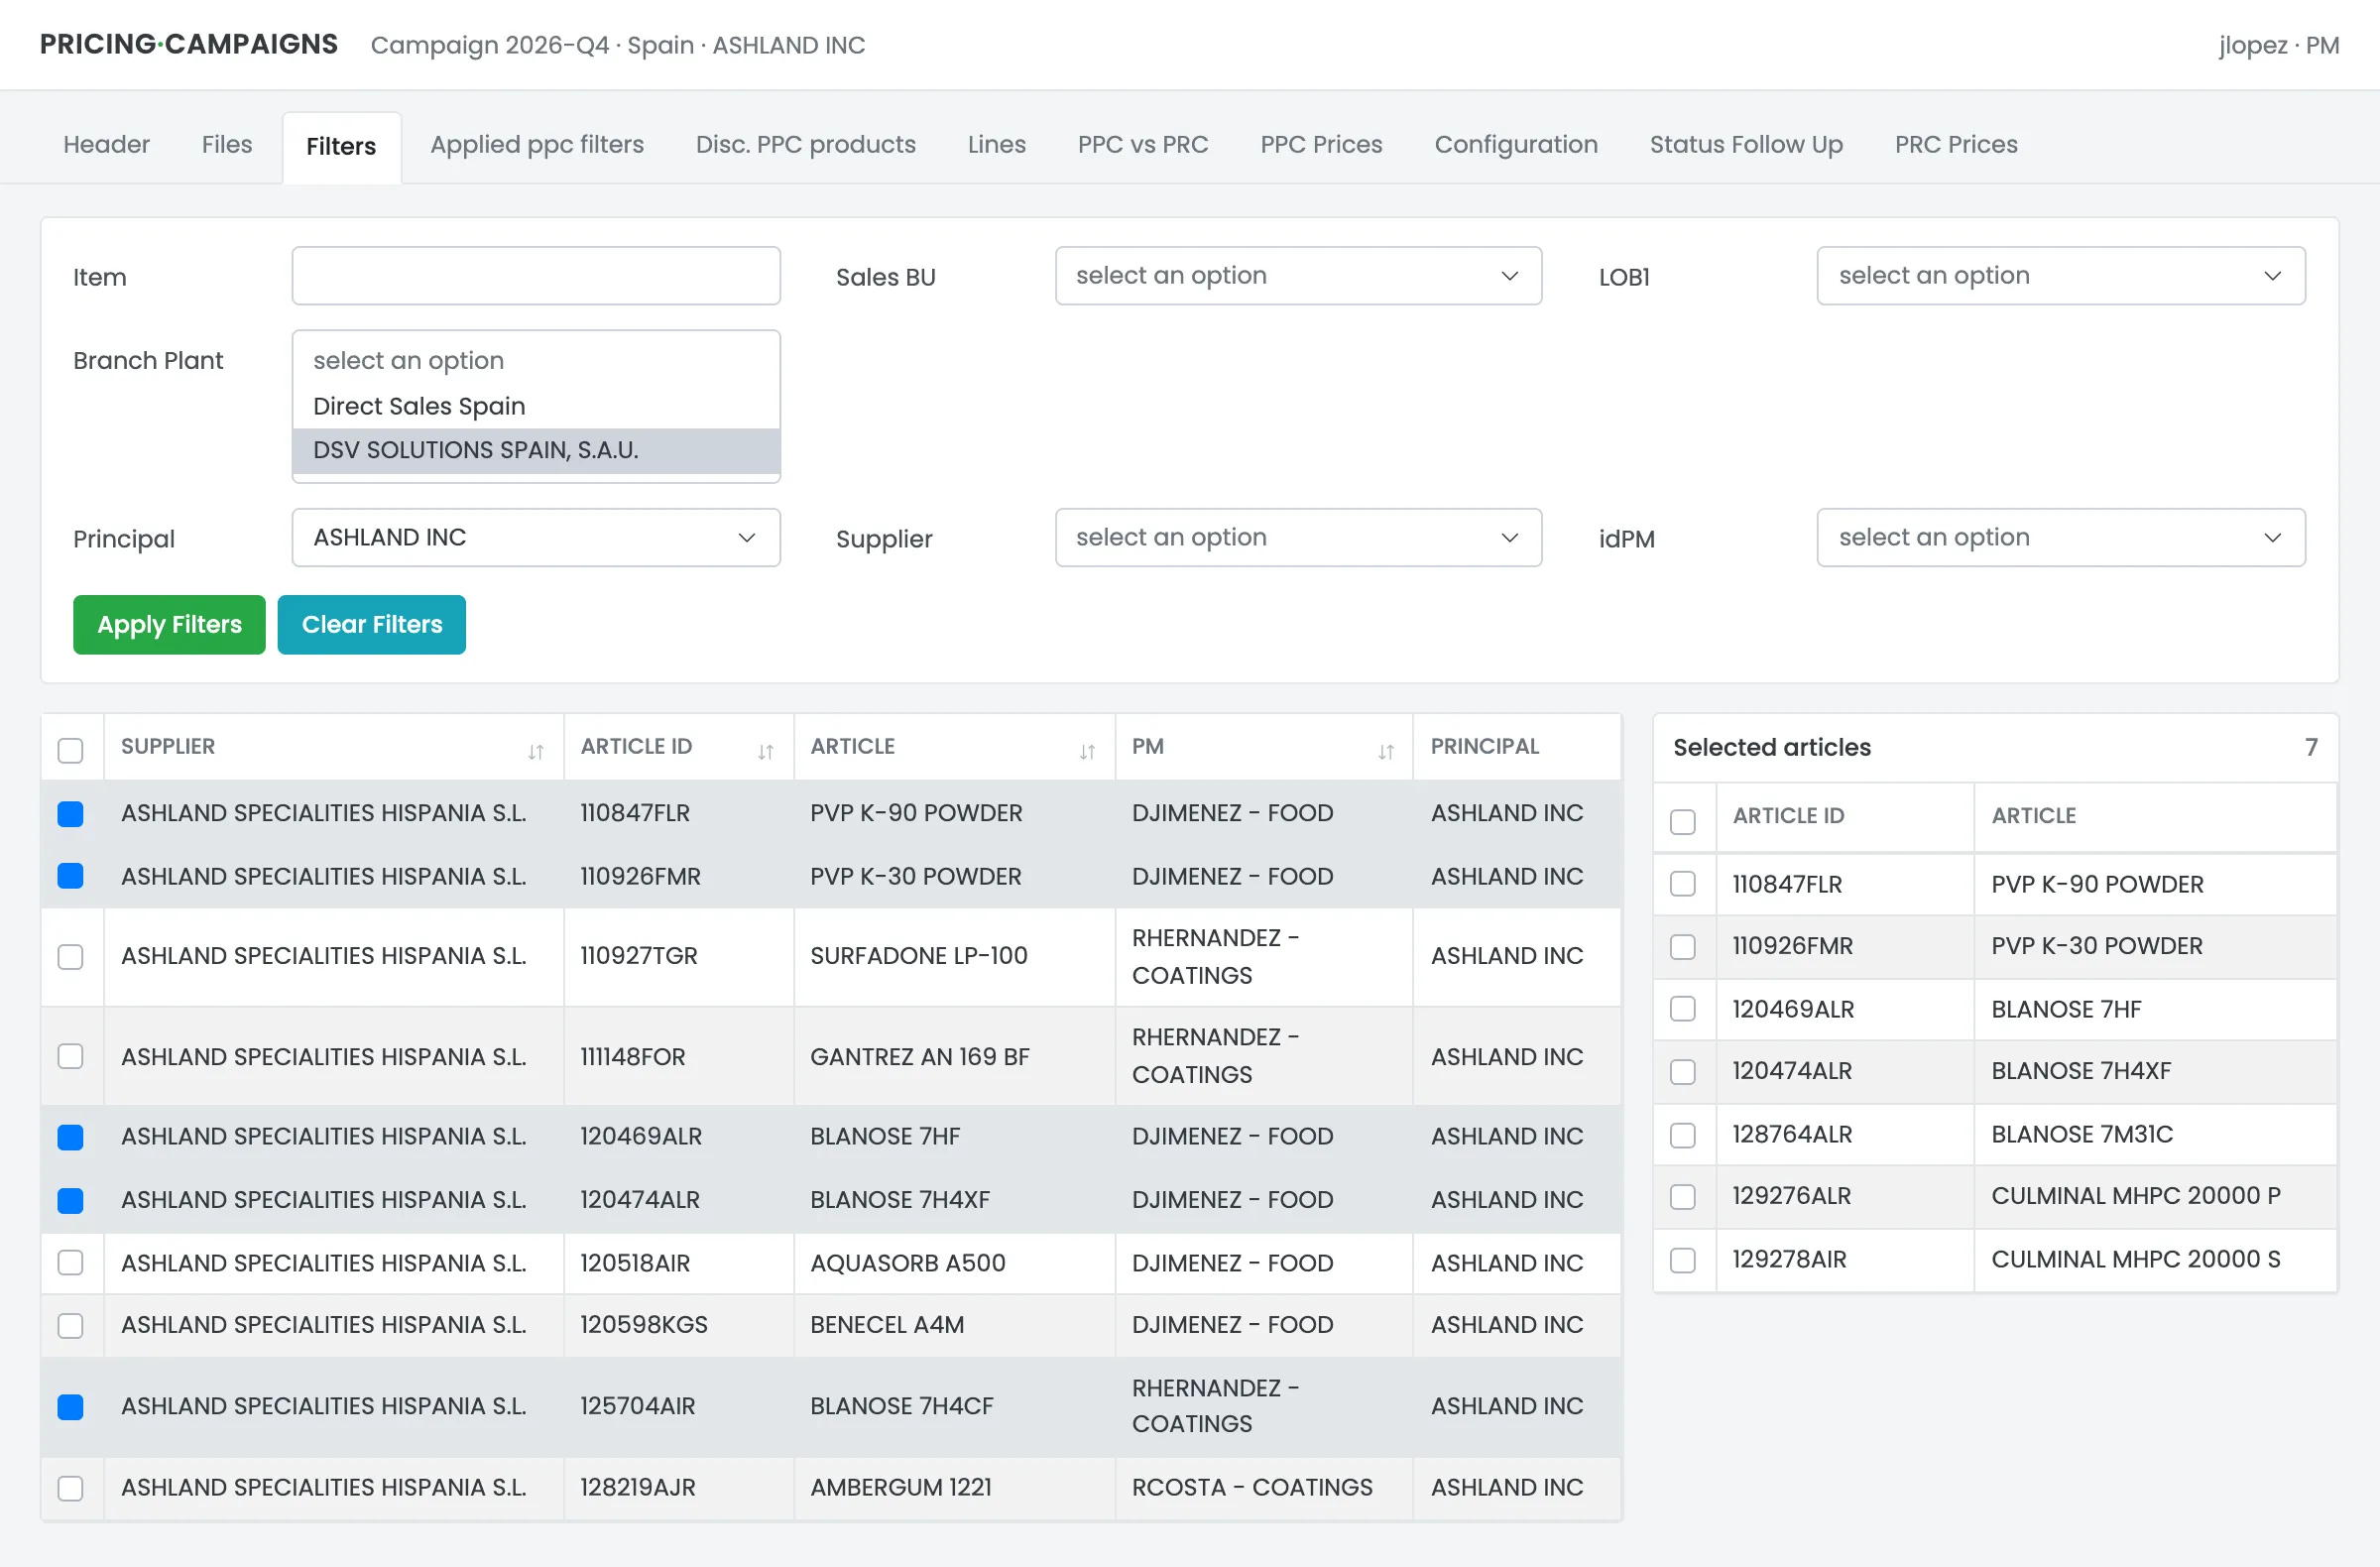Click the Clear Filters button

click(x=372, y=625)
